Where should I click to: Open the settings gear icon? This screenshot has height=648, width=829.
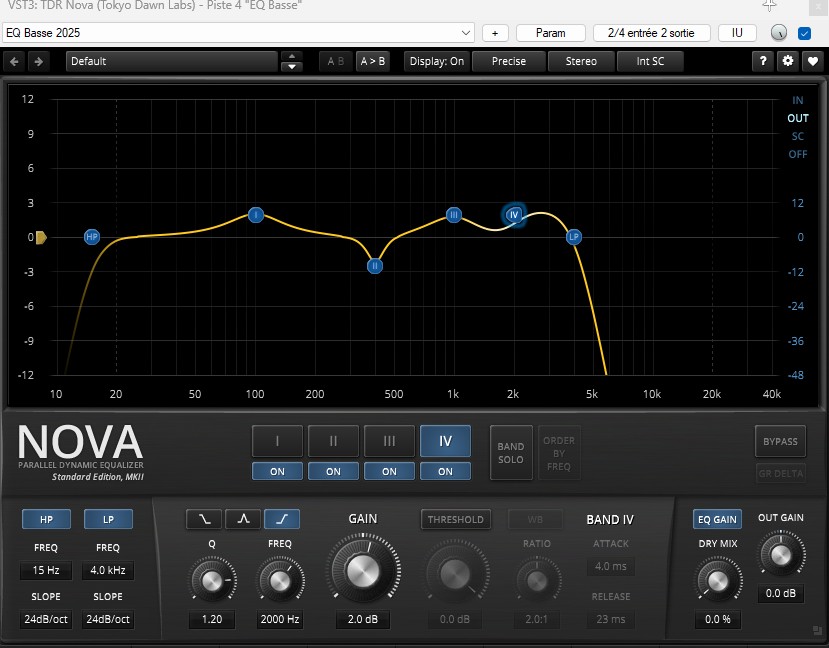tap(788, 61)
